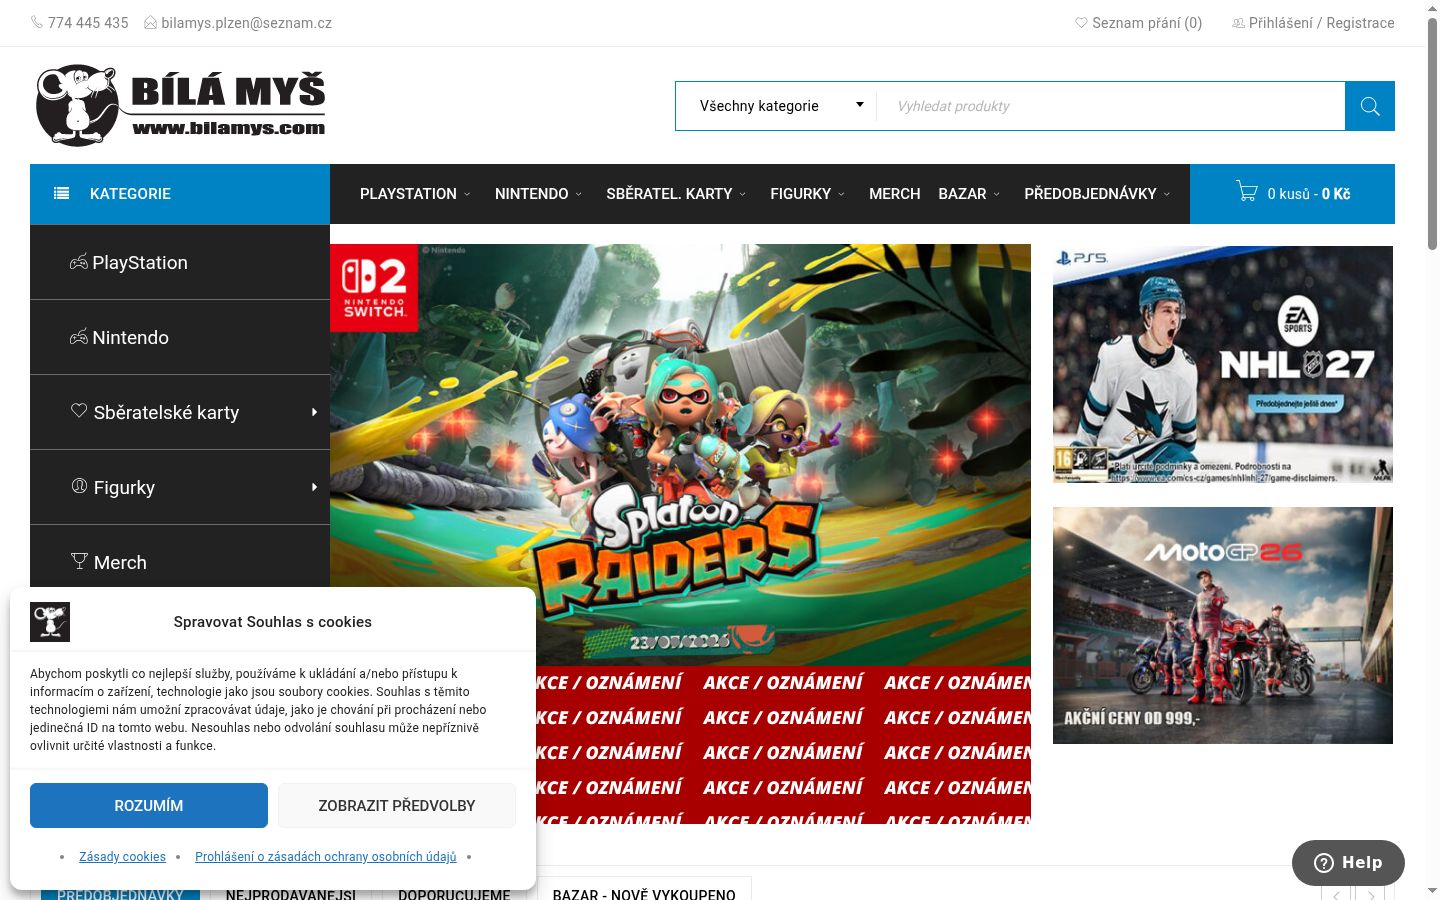
Task: Click the magnifier search button
Action: pos(1370,106)
